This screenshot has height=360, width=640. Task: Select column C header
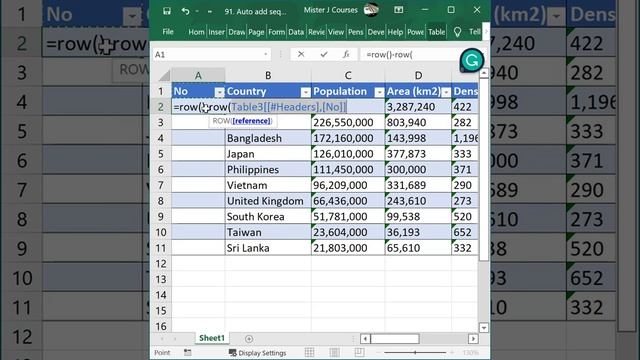tap(348, 75)
